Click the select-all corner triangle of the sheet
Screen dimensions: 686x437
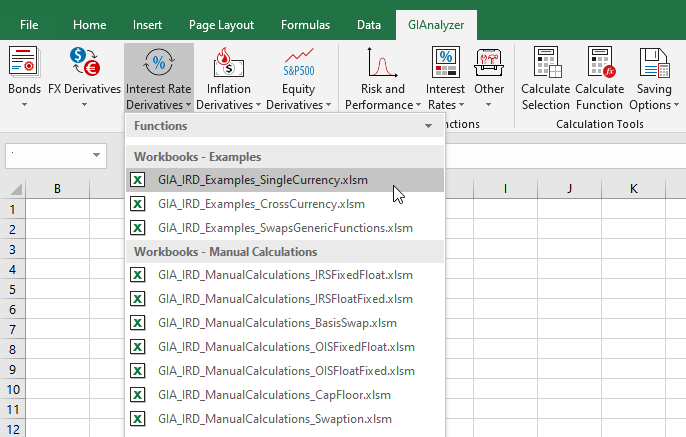(x=16, y=189)
